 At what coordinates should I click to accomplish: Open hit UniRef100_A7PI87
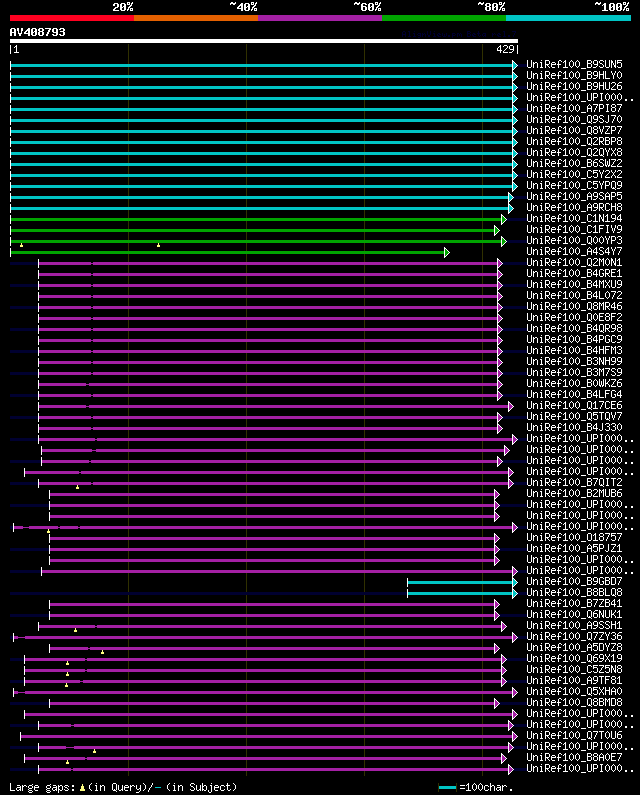click(x=574, y=109)
